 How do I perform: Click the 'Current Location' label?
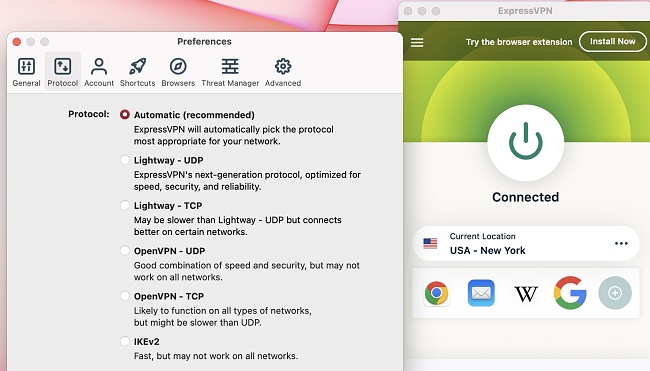tap(483, 236)
